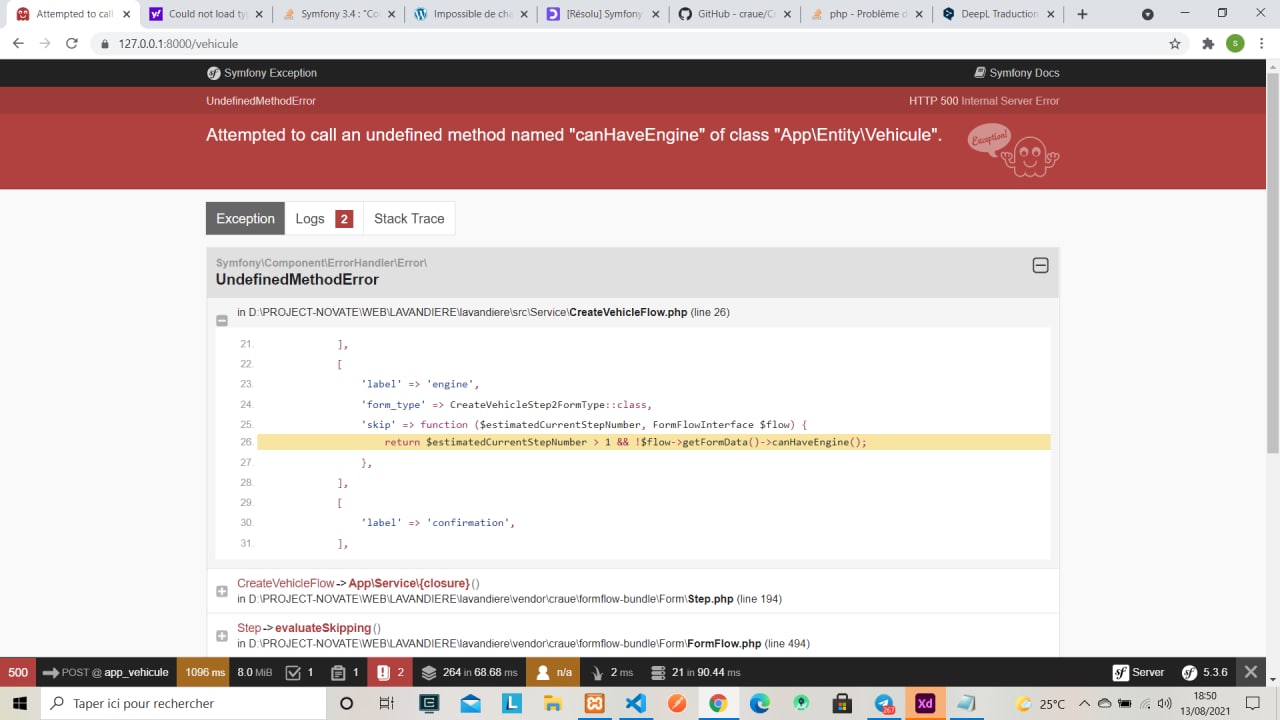Open the security user panel showing n/a
Viewport: 1280px width, 720px height.
click(553, 672)
